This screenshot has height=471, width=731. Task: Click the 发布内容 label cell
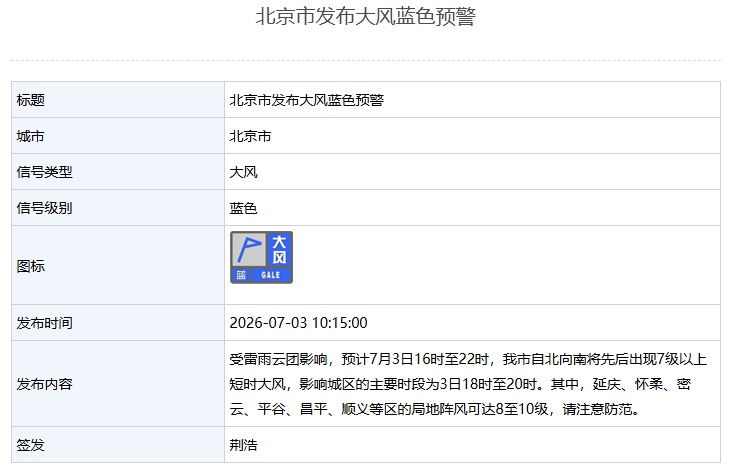tap(118, 384)
